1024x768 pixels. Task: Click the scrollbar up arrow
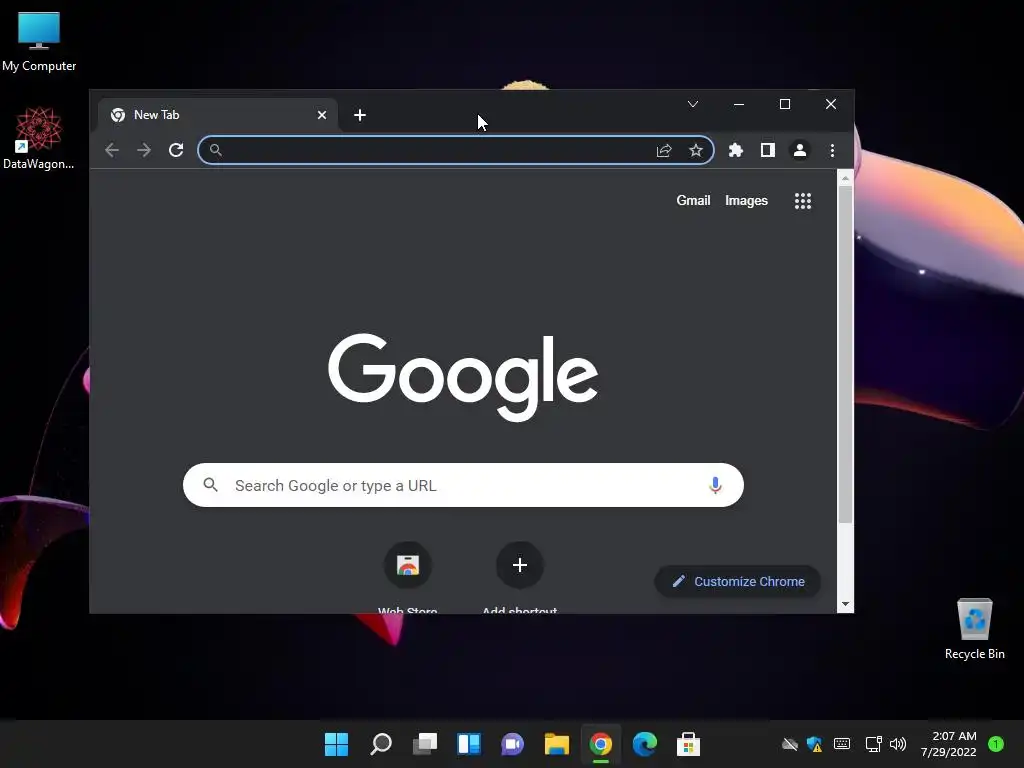845,178
